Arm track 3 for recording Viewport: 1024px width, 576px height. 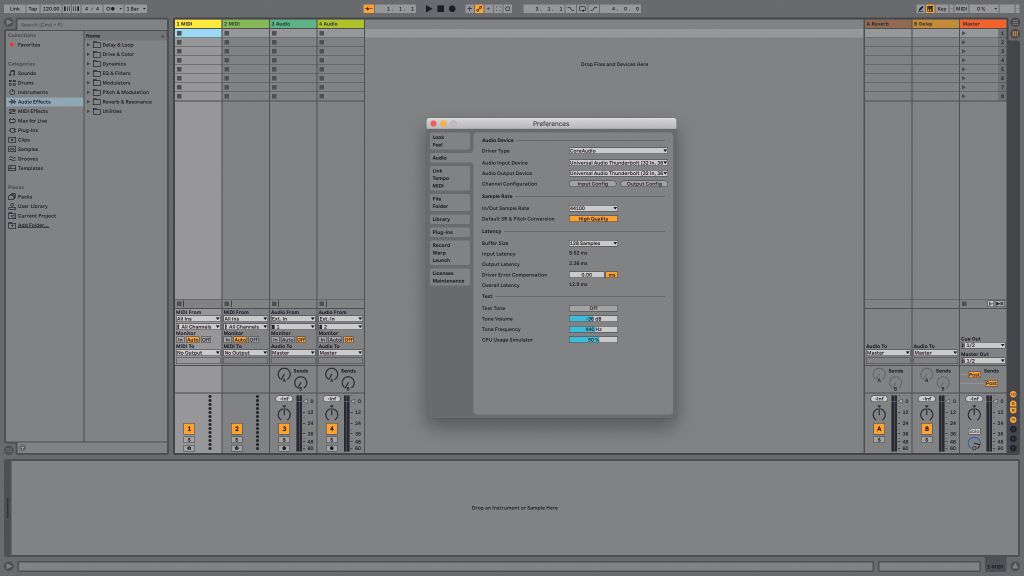click(x=284, y=447)
